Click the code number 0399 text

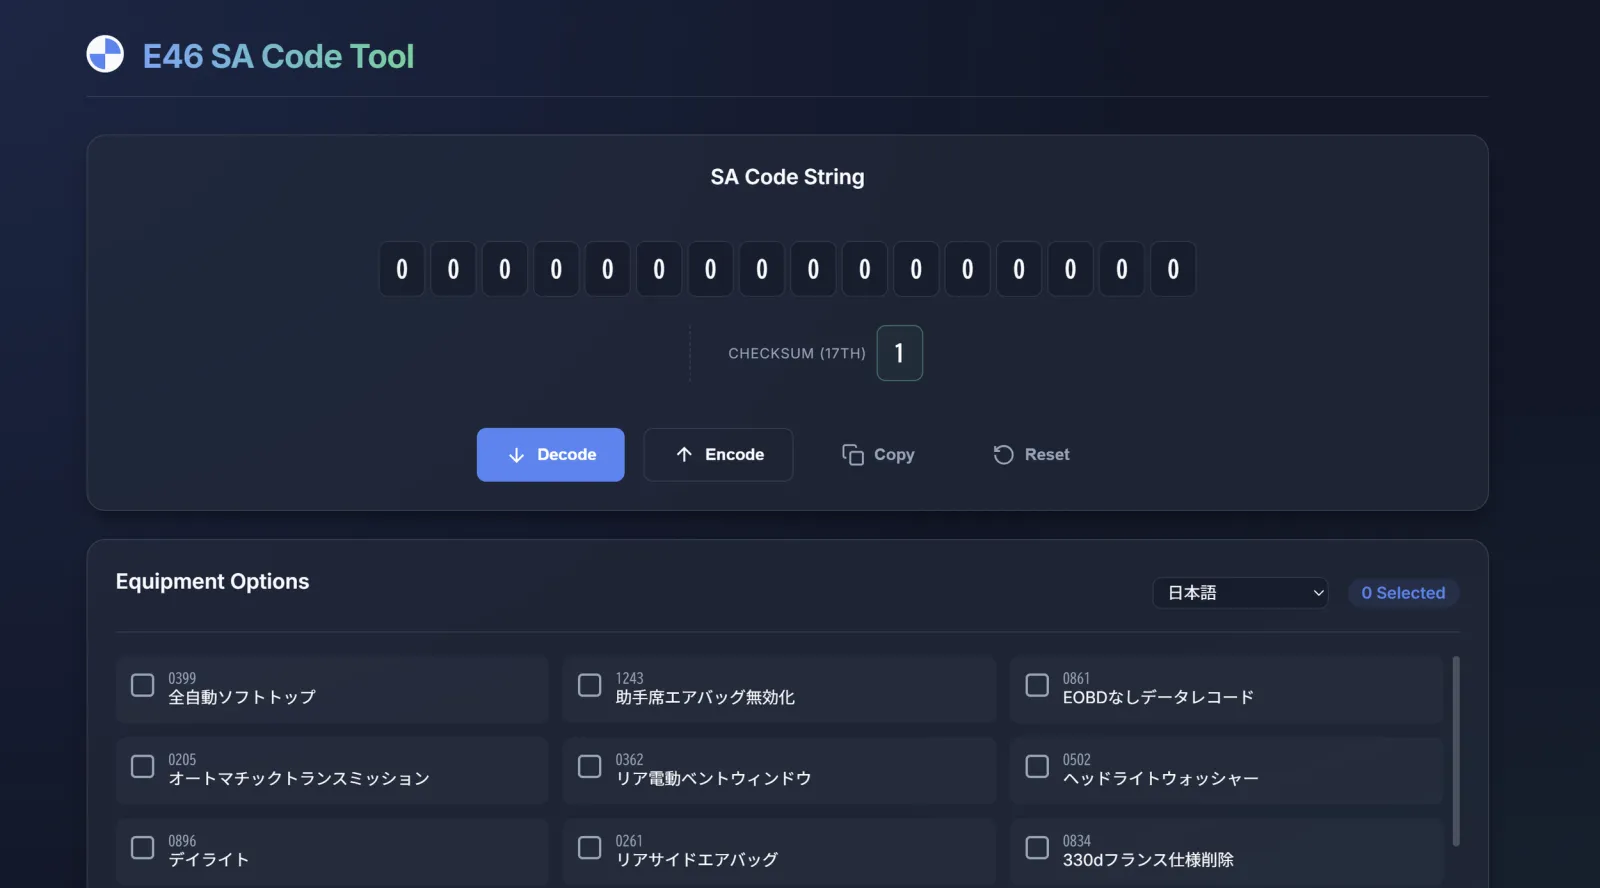coord(182,678)
